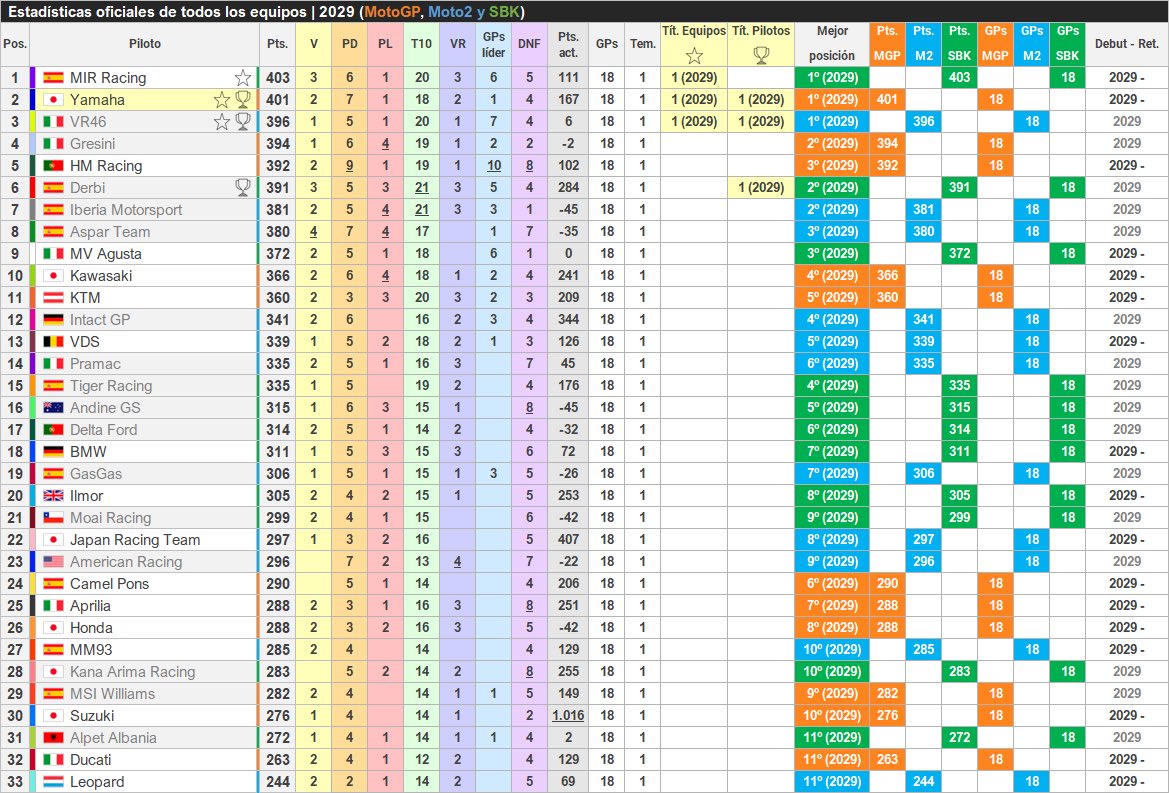Click the Debut - Ret. column header
The height and width of the screenshot is (793, 1169).
(x=1127, y=44)
